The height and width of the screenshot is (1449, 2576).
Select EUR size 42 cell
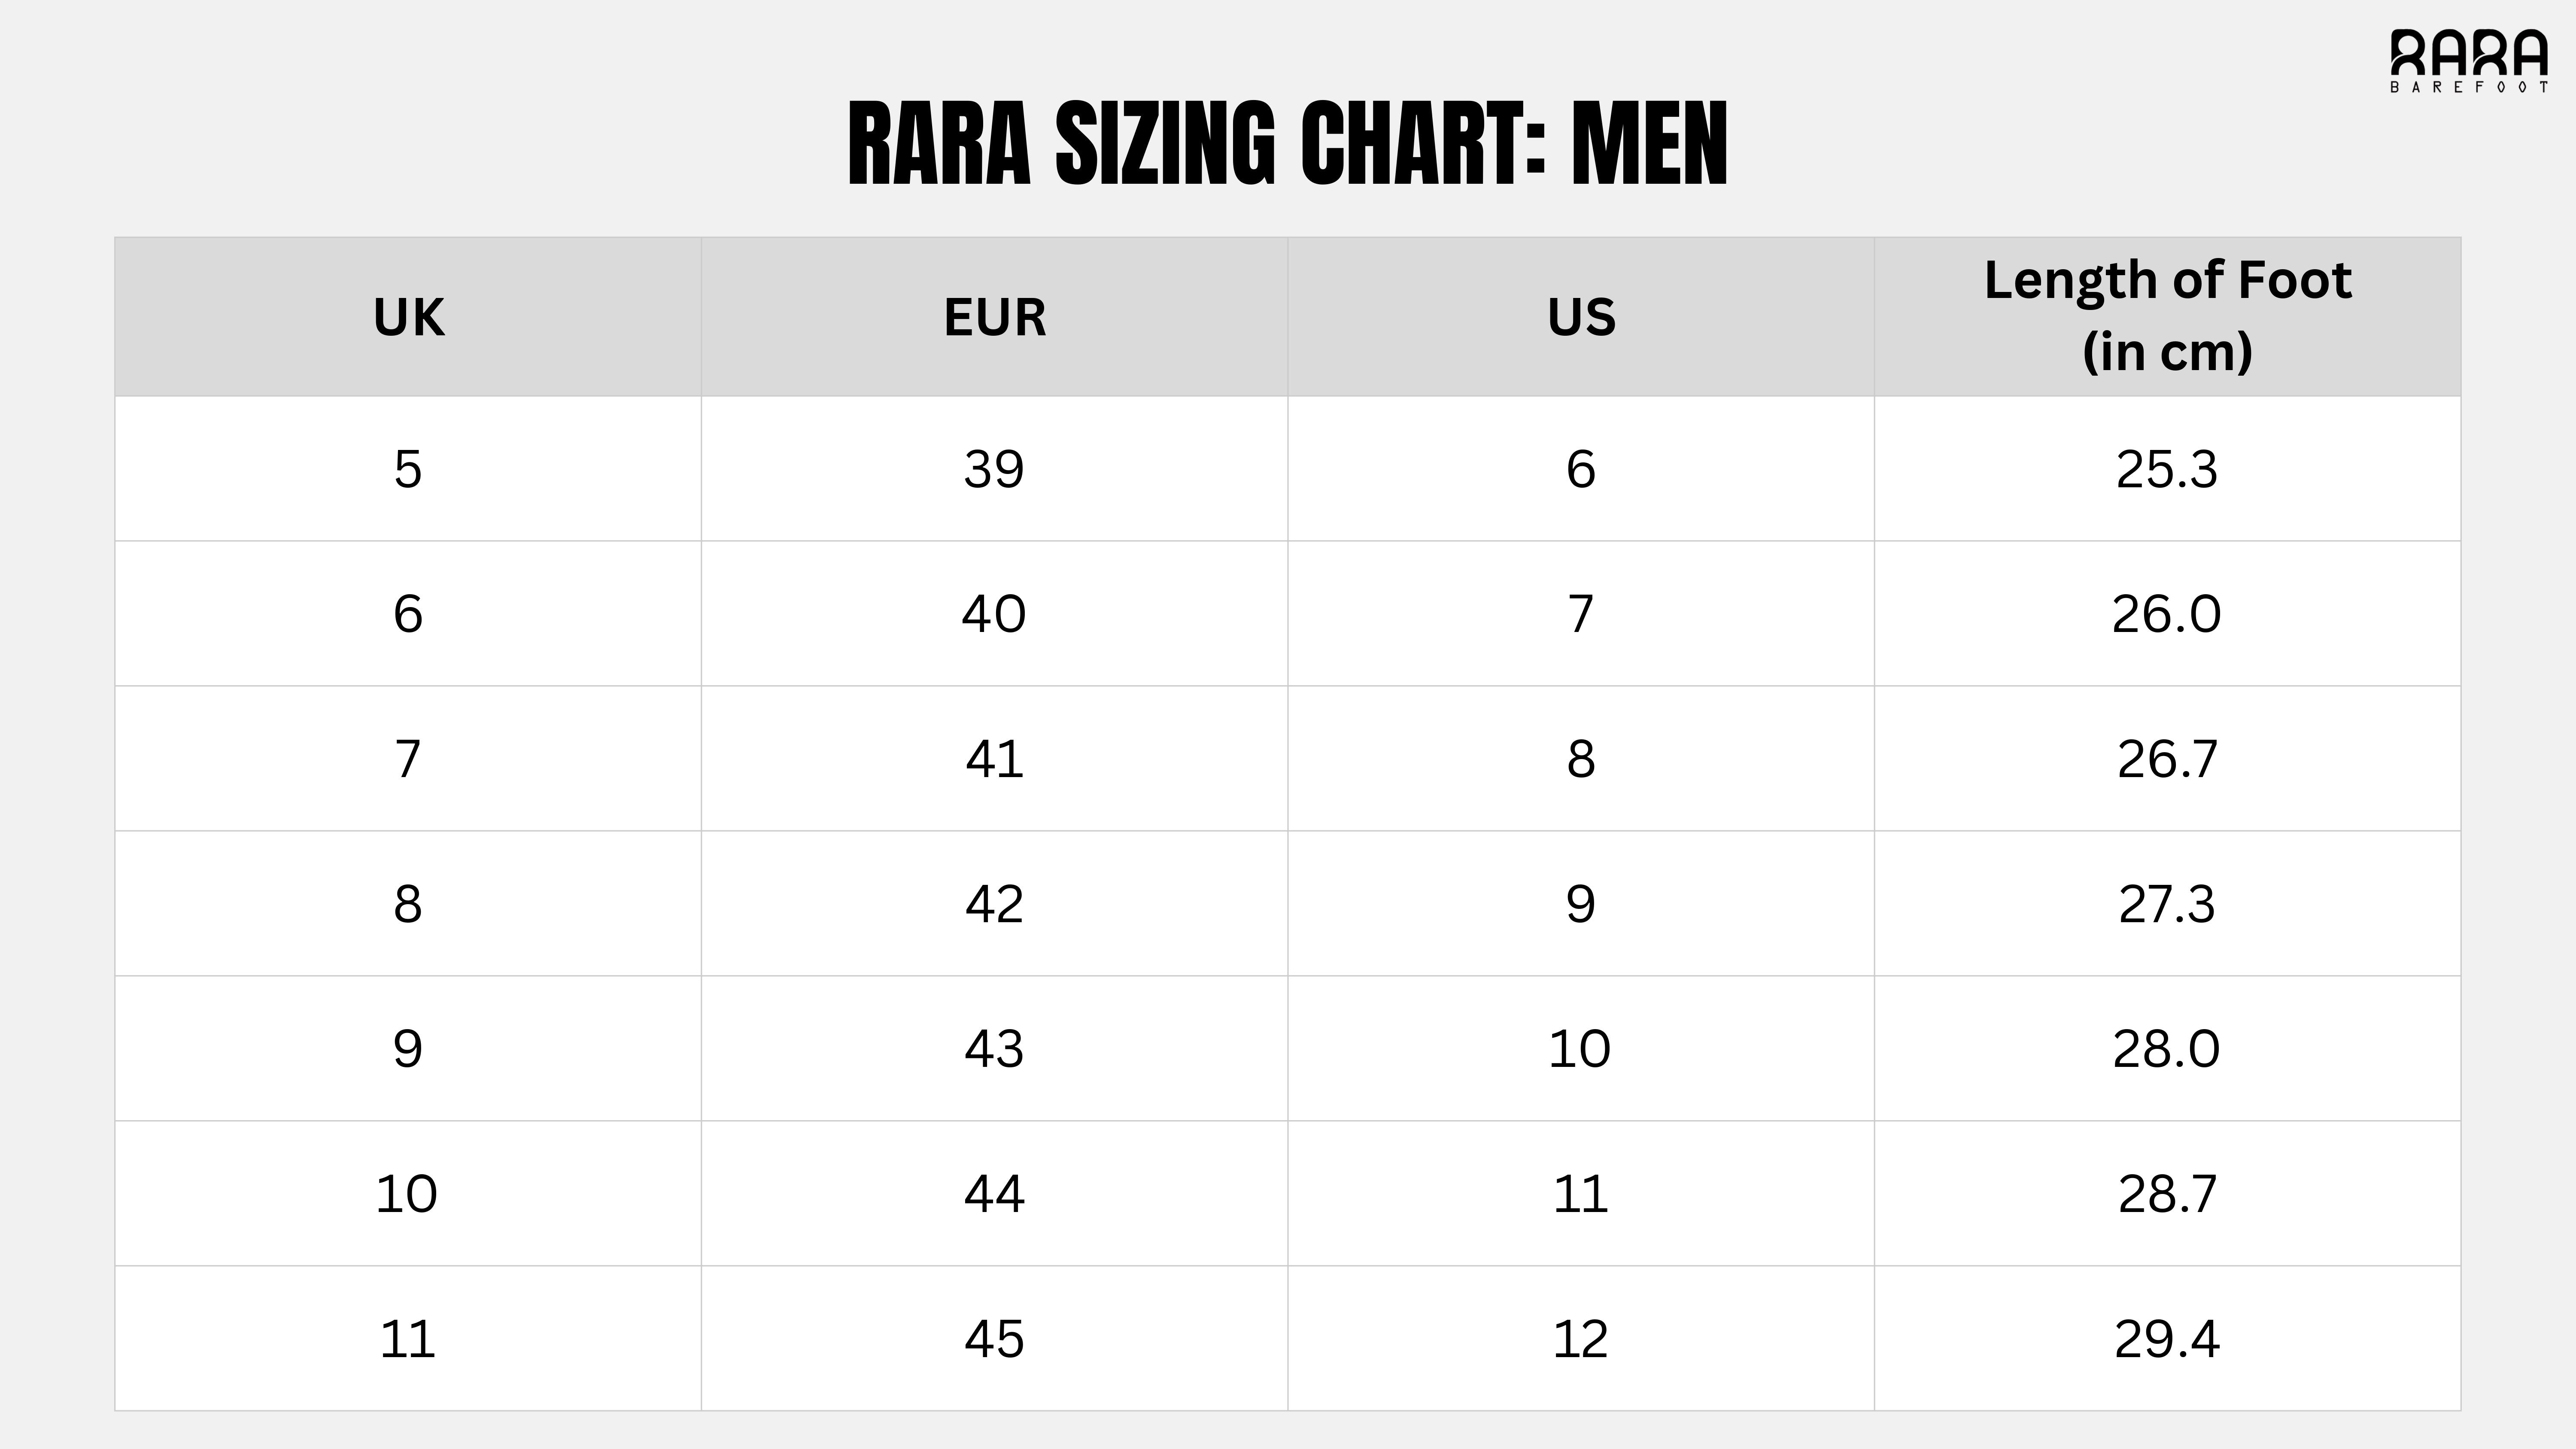coord(994,904)
